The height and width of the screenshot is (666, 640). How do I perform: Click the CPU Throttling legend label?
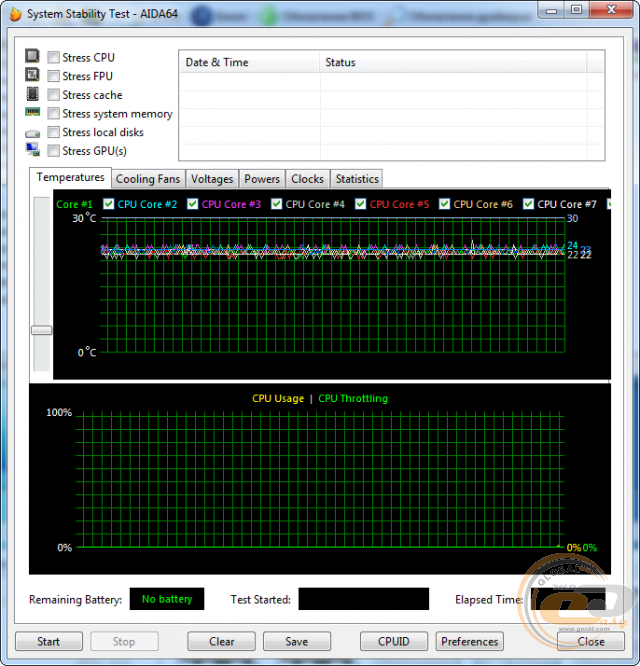click(353, 398)
